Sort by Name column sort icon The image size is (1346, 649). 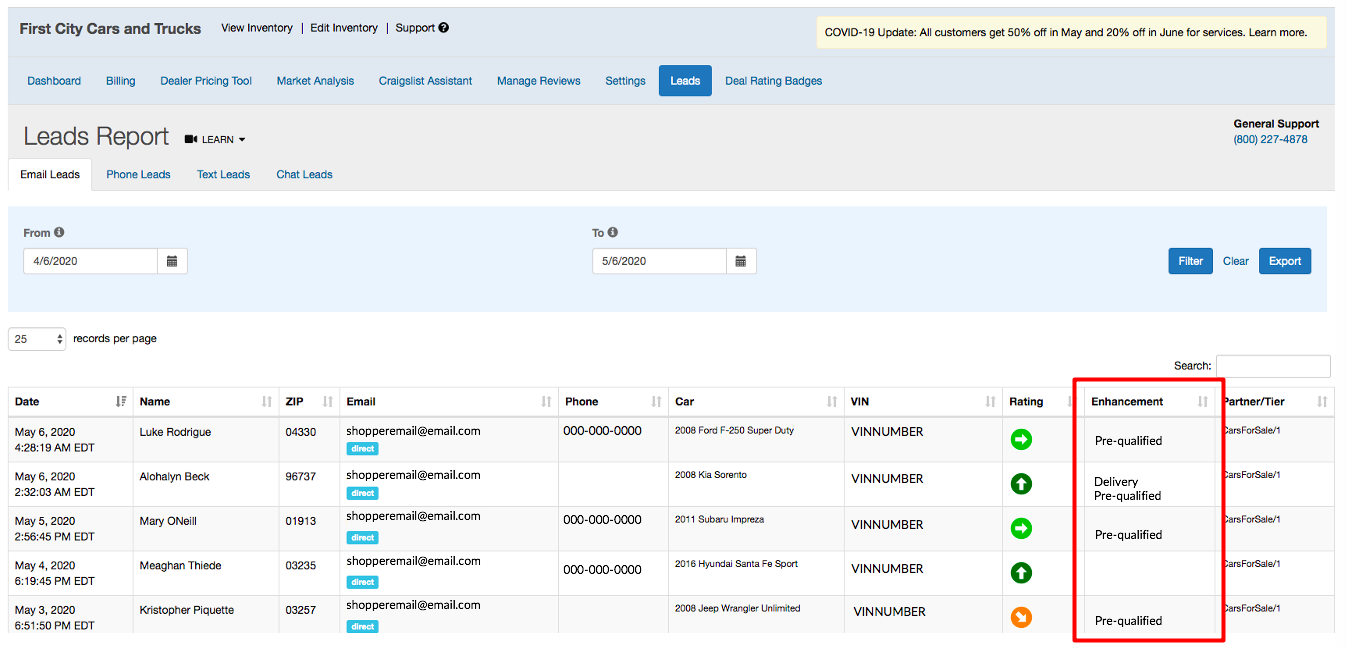coord(267,401)
